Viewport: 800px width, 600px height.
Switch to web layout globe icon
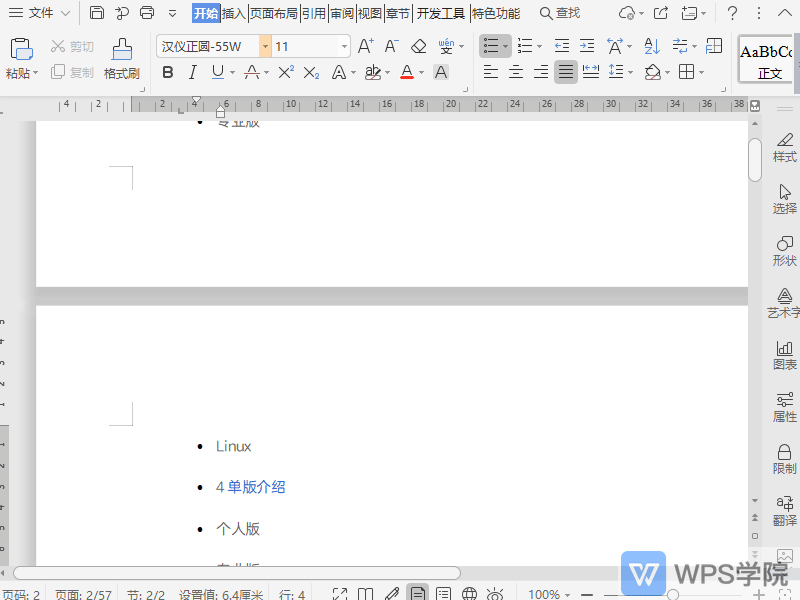point(469,594)
